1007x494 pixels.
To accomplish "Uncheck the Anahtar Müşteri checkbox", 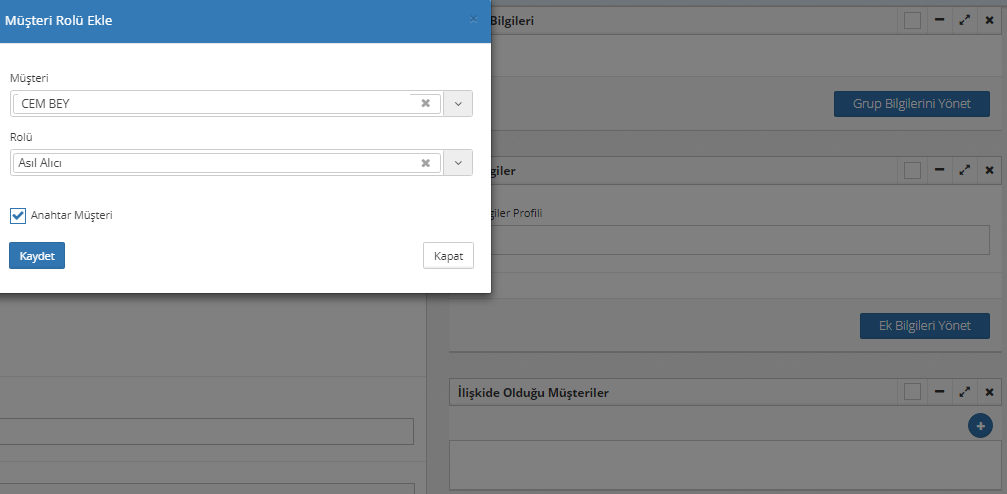I will (x=18, y=215).
